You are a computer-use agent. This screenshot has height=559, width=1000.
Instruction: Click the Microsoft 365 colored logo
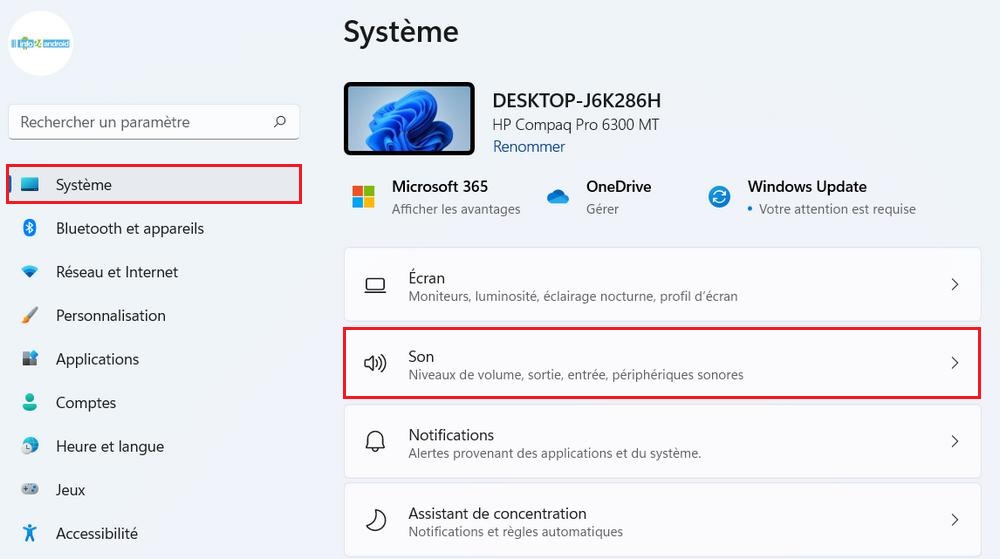click(364, 197)
